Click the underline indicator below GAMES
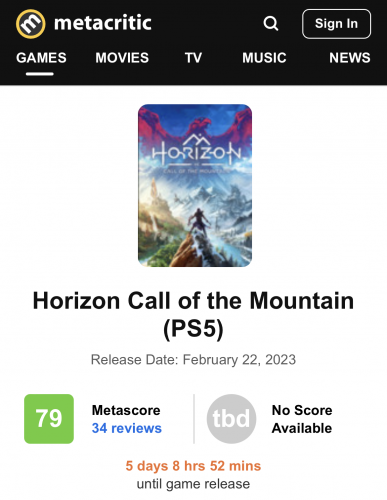The height and width of the screenshot is (500, 387). point(40,74)
